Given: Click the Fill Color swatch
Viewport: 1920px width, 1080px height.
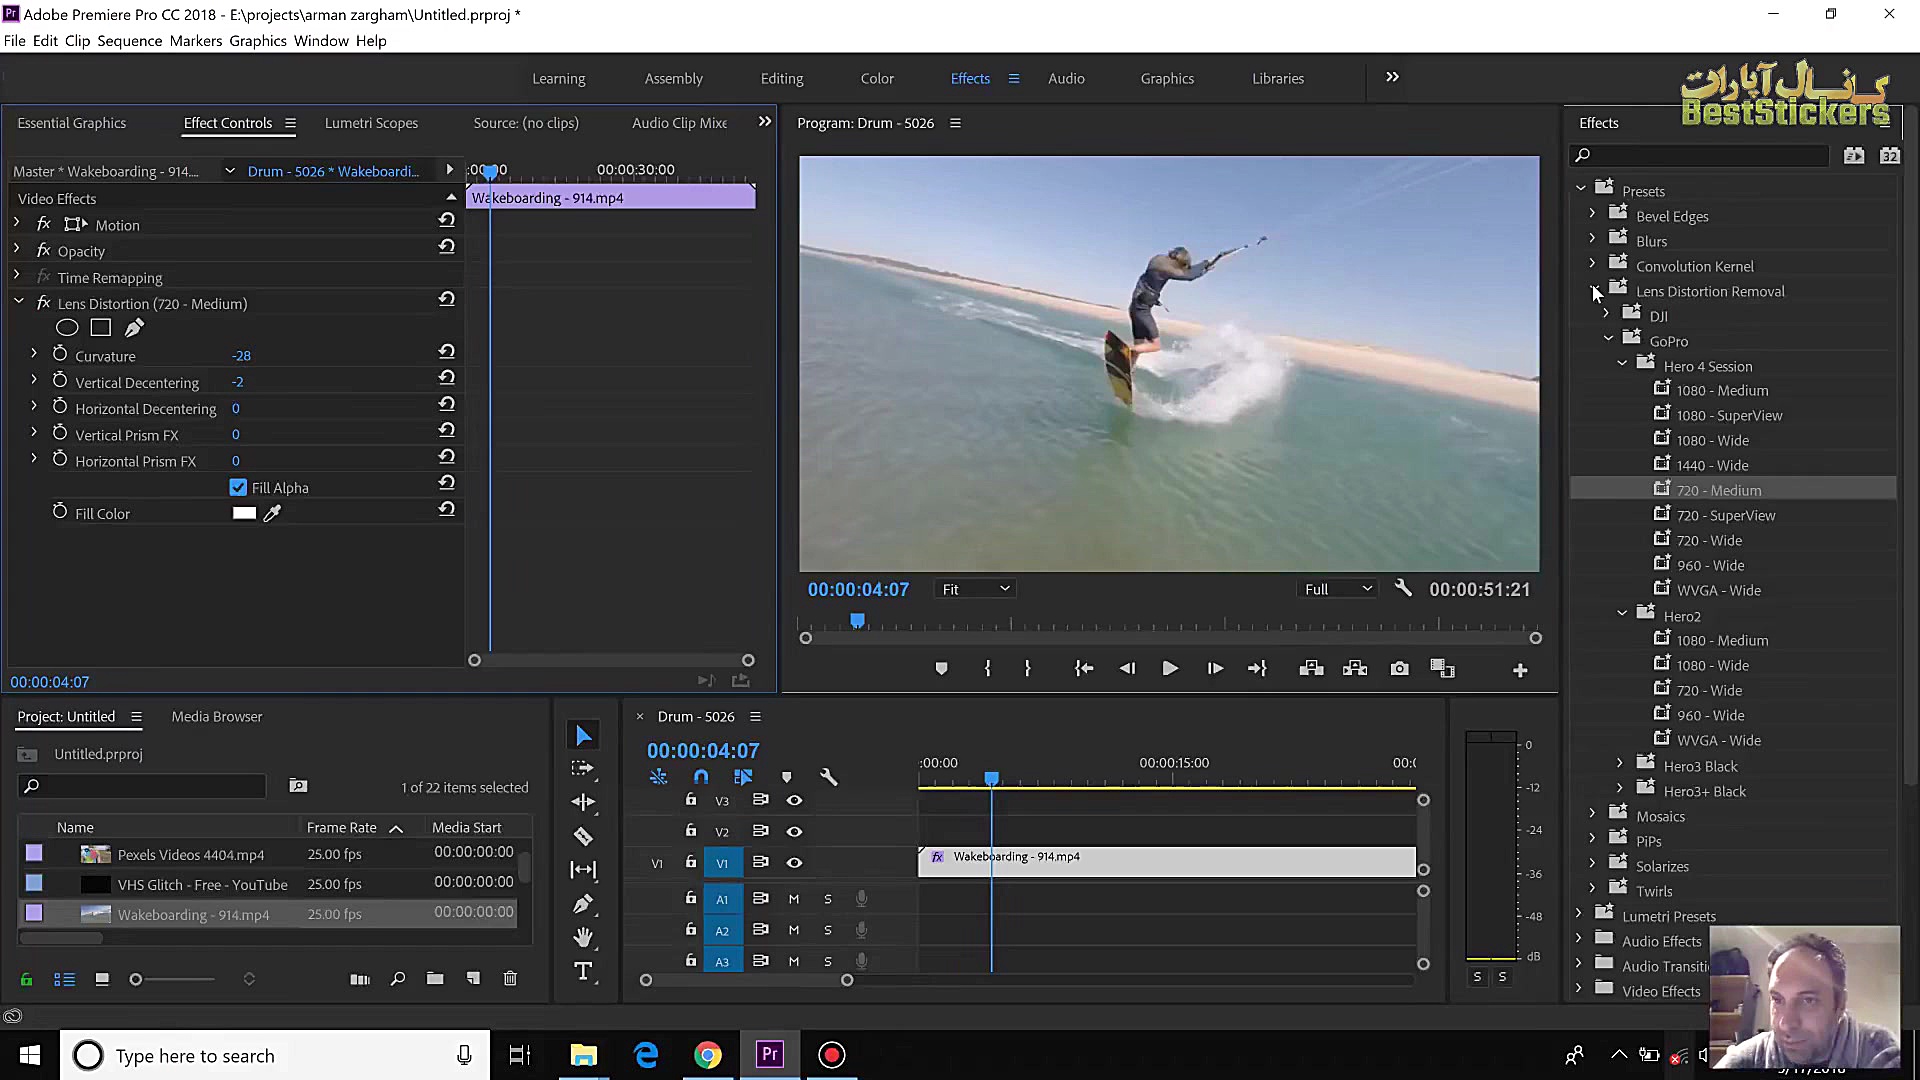Looking at the screenshot, I should click(244, 512).
